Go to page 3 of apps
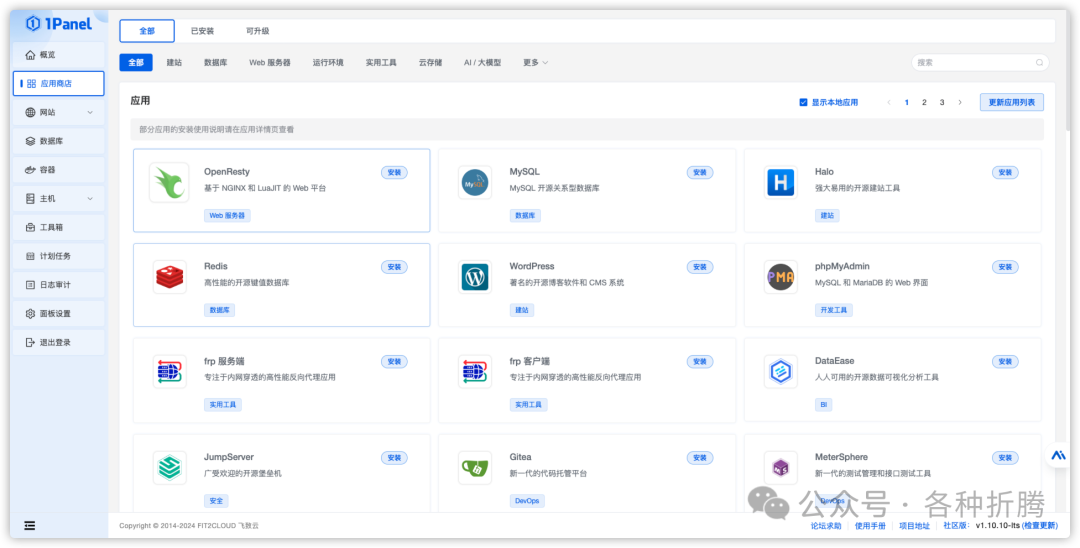This screenshot has height=548, width=1080. click(x=942, y=102)
